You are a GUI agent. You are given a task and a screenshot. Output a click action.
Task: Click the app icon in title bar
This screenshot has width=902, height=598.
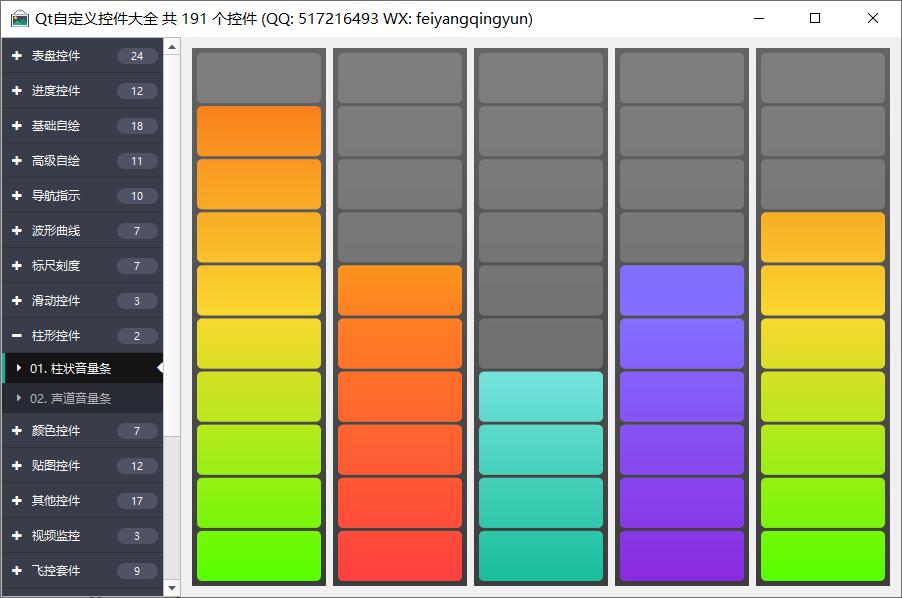19,18
